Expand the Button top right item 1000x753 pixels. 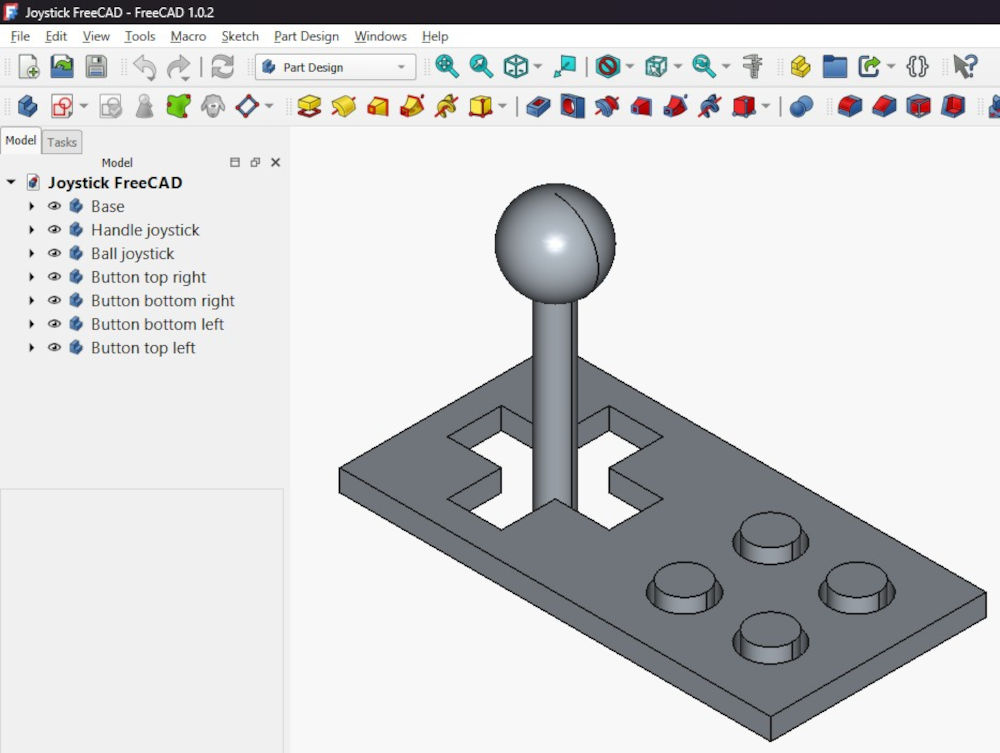pos(31,277)
